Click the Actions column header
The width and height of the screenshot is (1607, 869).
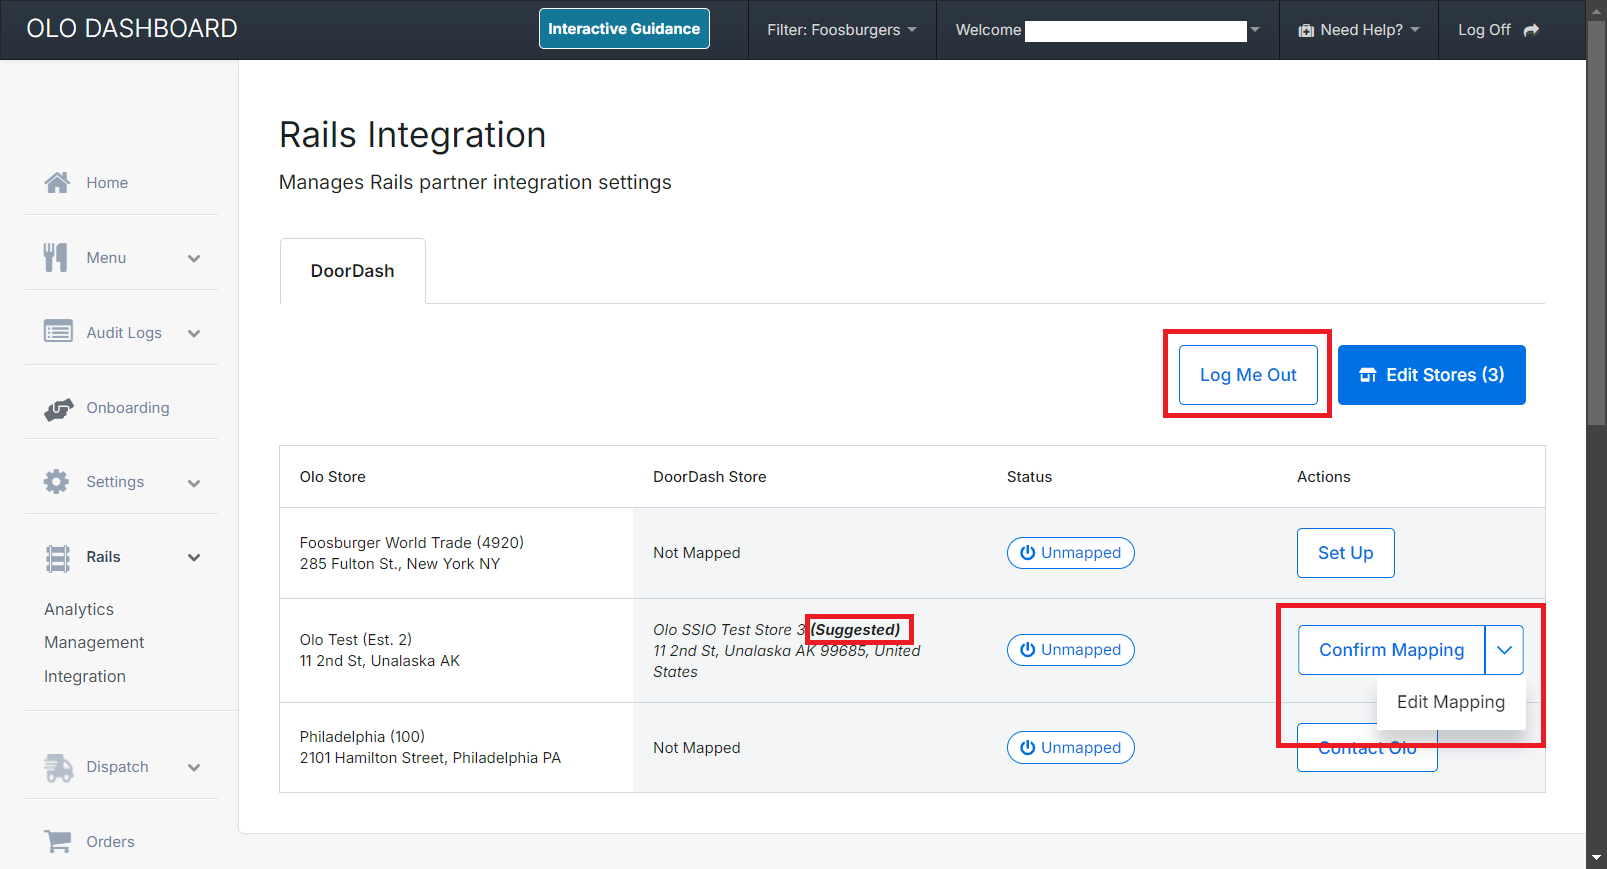(1324, 477)
